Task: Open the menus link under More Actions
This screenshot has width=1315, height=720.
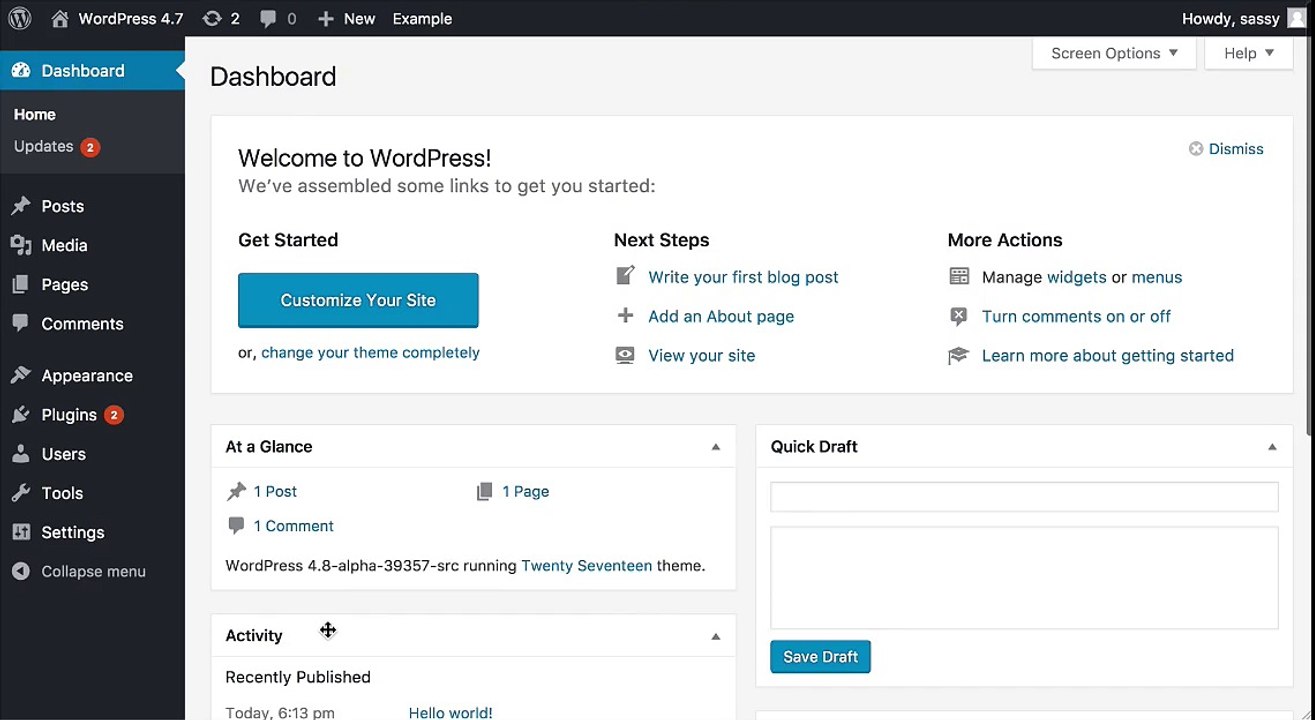Action: pyautogui.click(x=1156, y=277)
